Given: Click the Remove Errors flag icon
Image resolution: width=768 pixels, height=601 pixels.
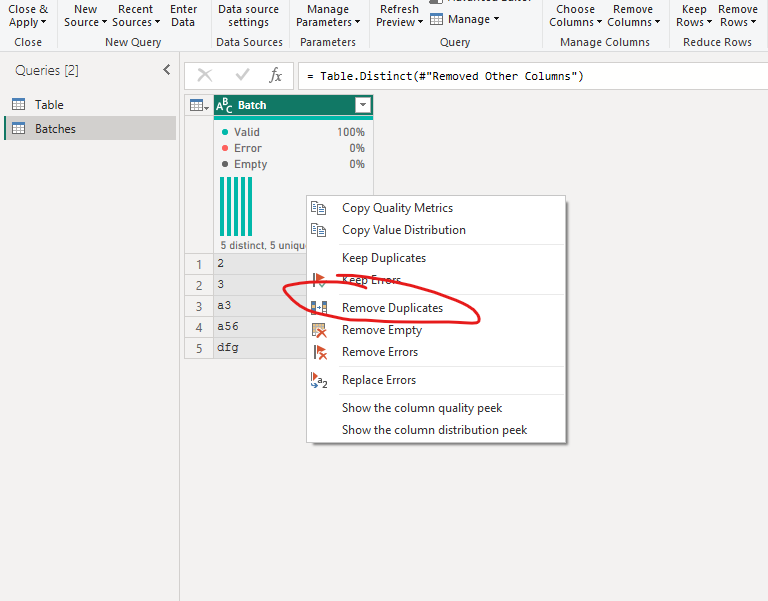Looking at the screenshot, I should 320,352.
